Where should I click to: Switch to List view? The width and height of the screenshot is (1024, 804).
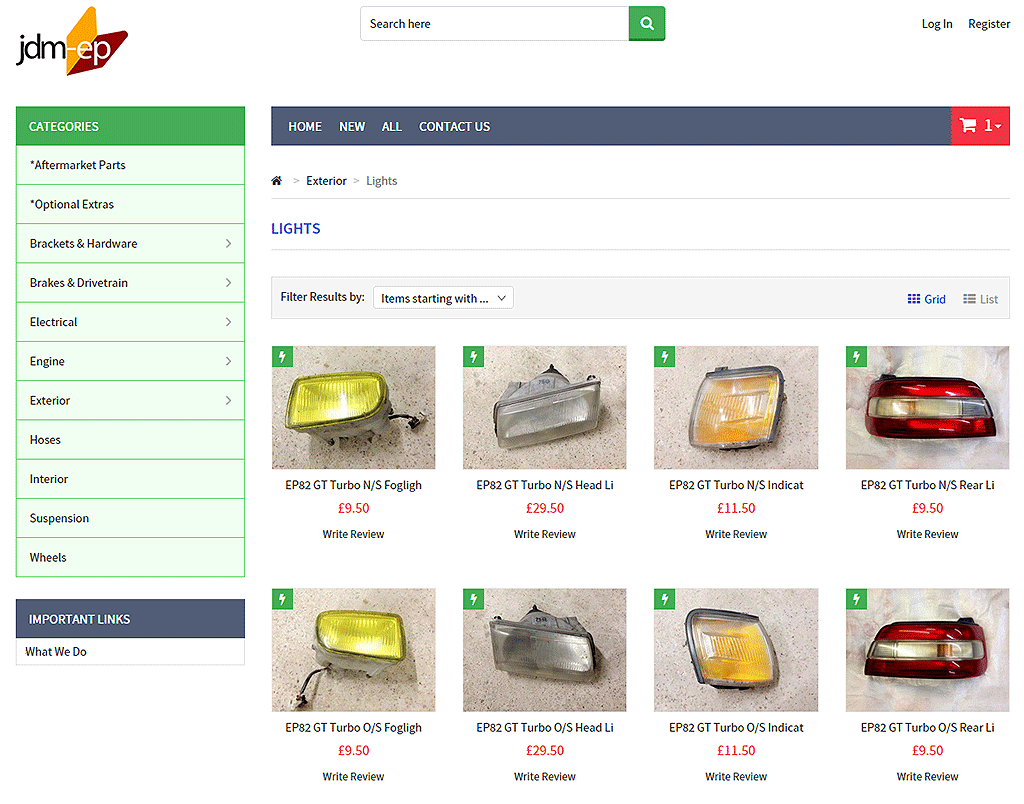[x=980, y=299]
